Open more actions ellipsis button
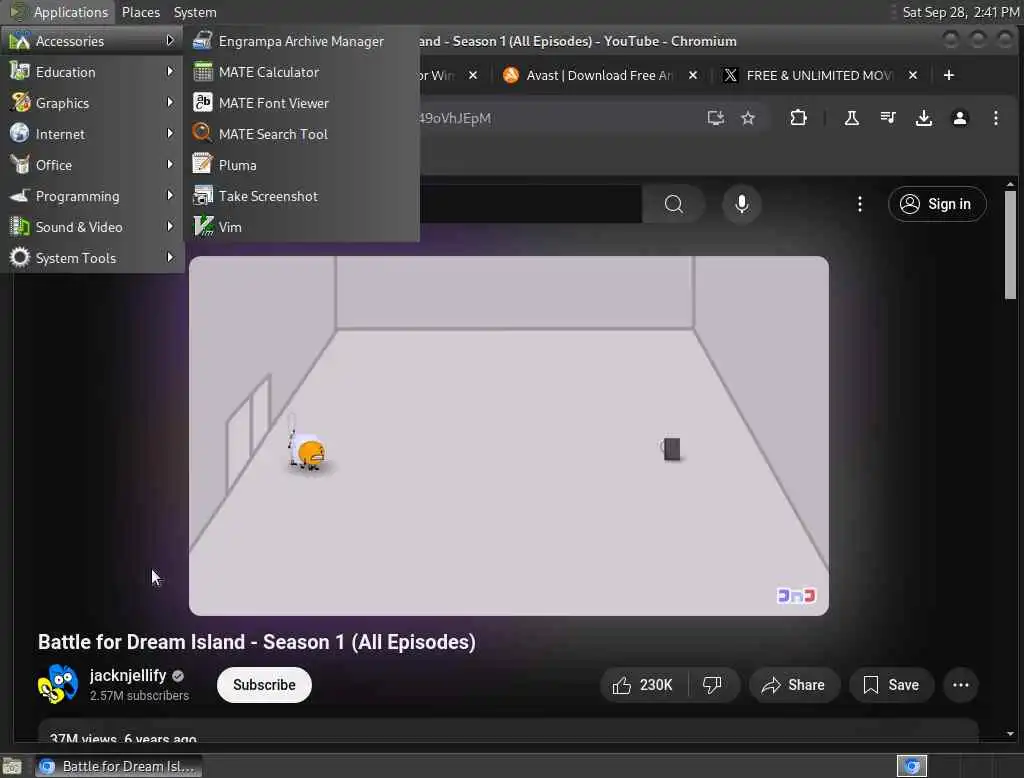Viewport: 1024px width, 778px height. tap(961, 685)
